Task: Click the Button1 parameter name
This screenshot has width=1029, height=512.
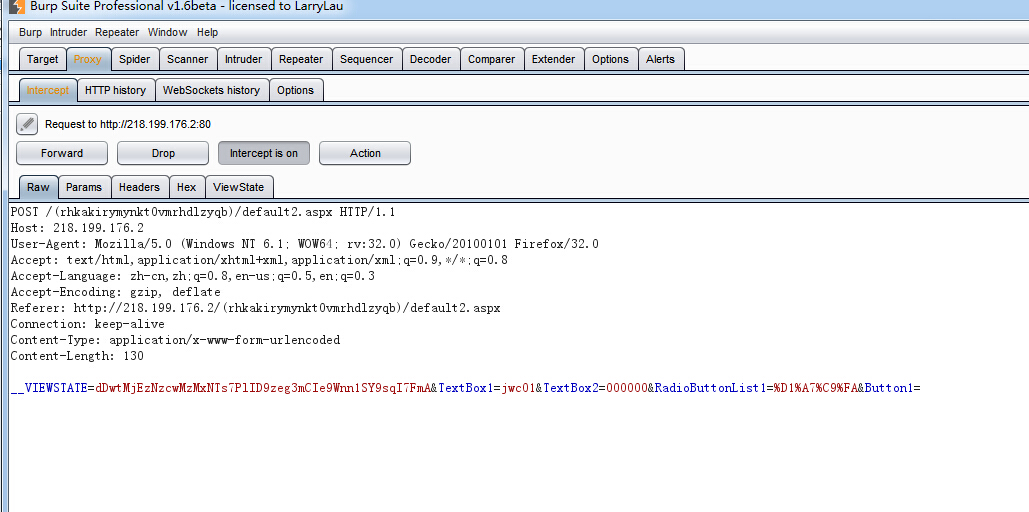Action: [889, 388]
